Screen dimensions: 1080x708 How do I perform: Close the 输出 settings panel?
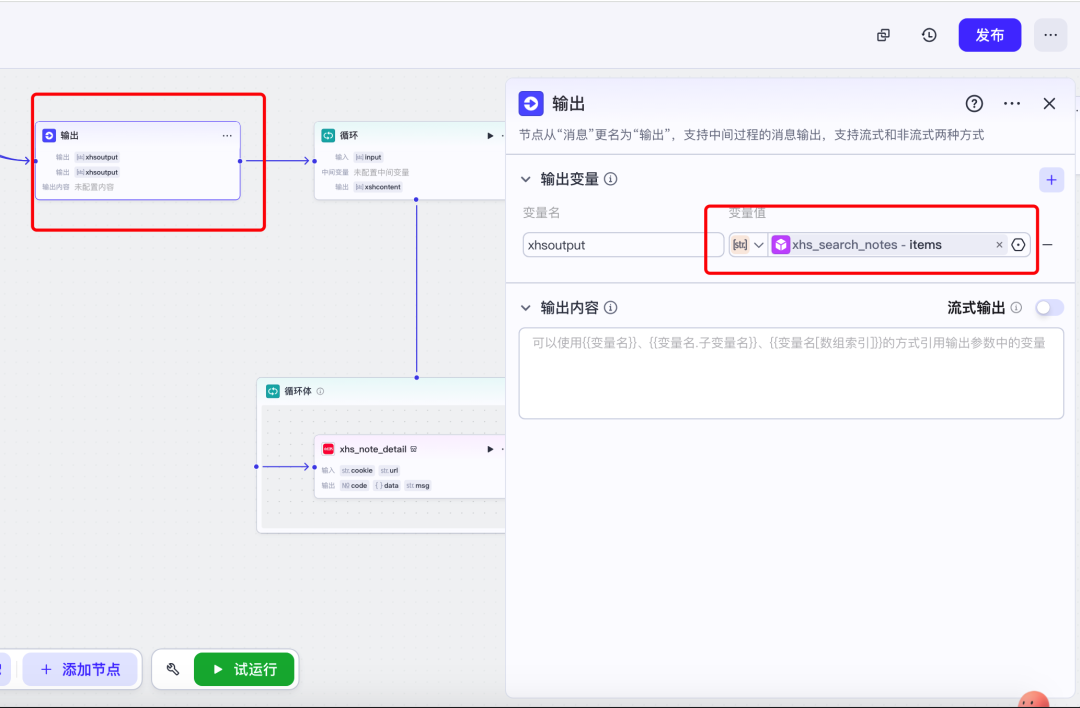click(x=1049, y=103)
